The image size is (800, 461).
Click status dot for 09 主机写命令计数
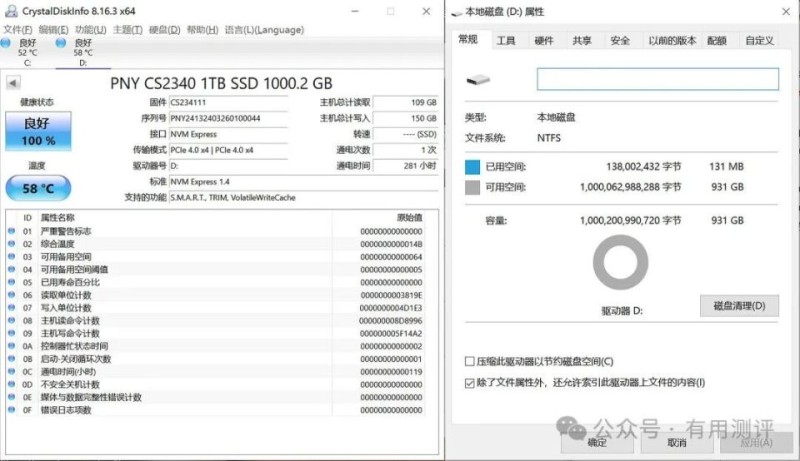(x=11, y=333)
